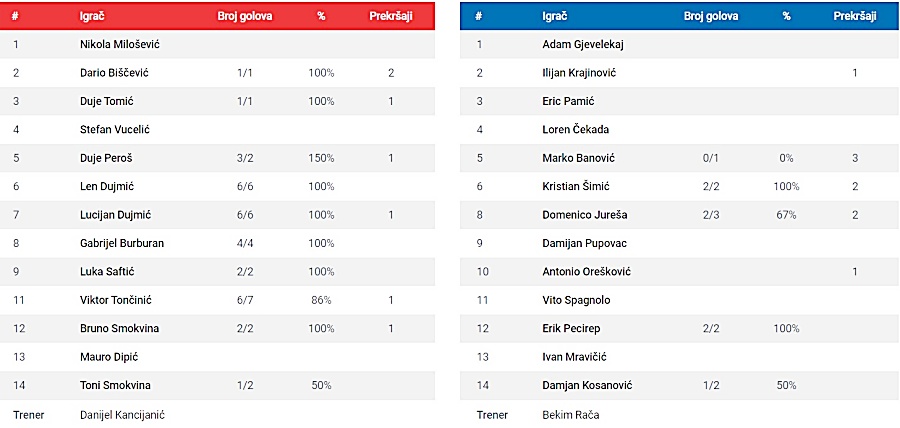Open Damjan Kosanović's player row
The height and width of the screenshot is (428, 900).
click(586, 386)
